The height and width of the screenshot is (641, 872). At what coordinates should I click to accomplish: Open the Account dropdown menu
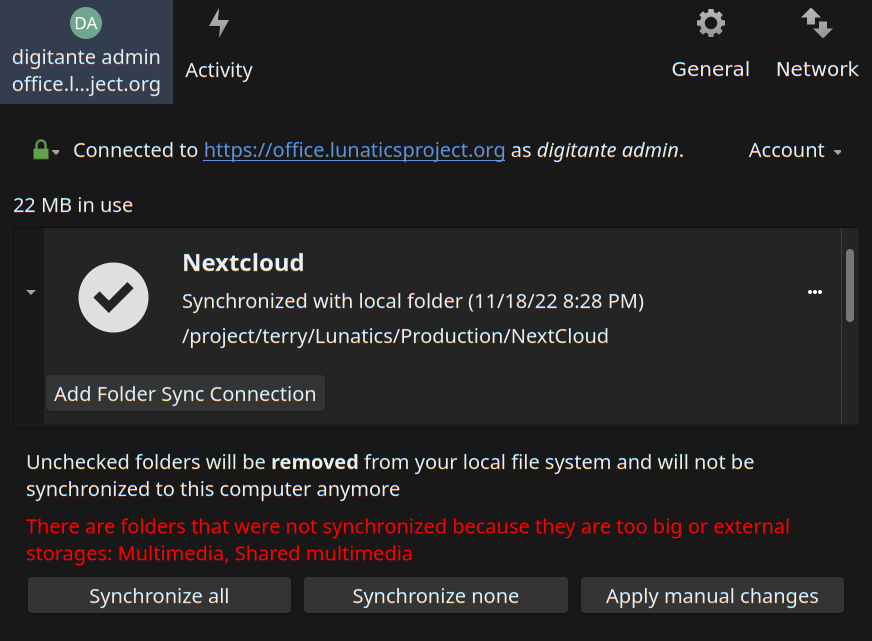coord(795,150)
